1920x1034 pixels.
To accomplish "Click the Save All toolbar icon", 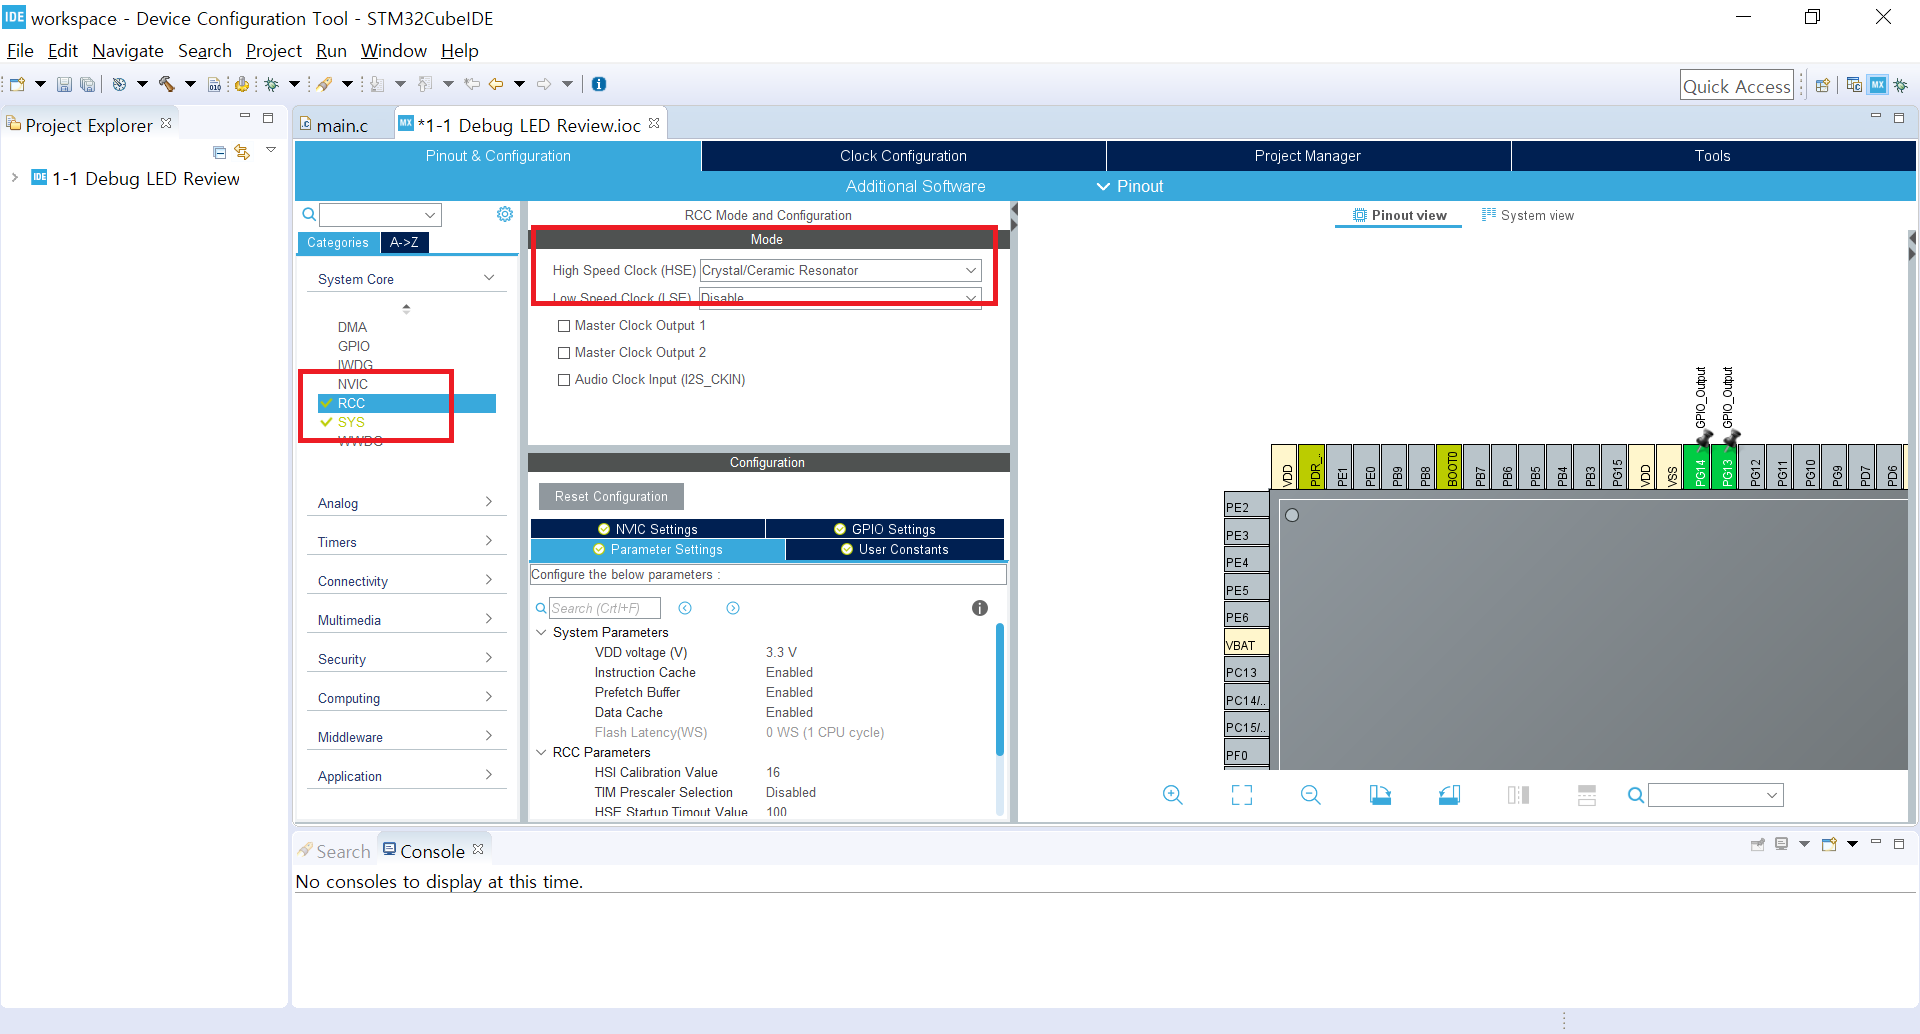I will pos(88,85).
